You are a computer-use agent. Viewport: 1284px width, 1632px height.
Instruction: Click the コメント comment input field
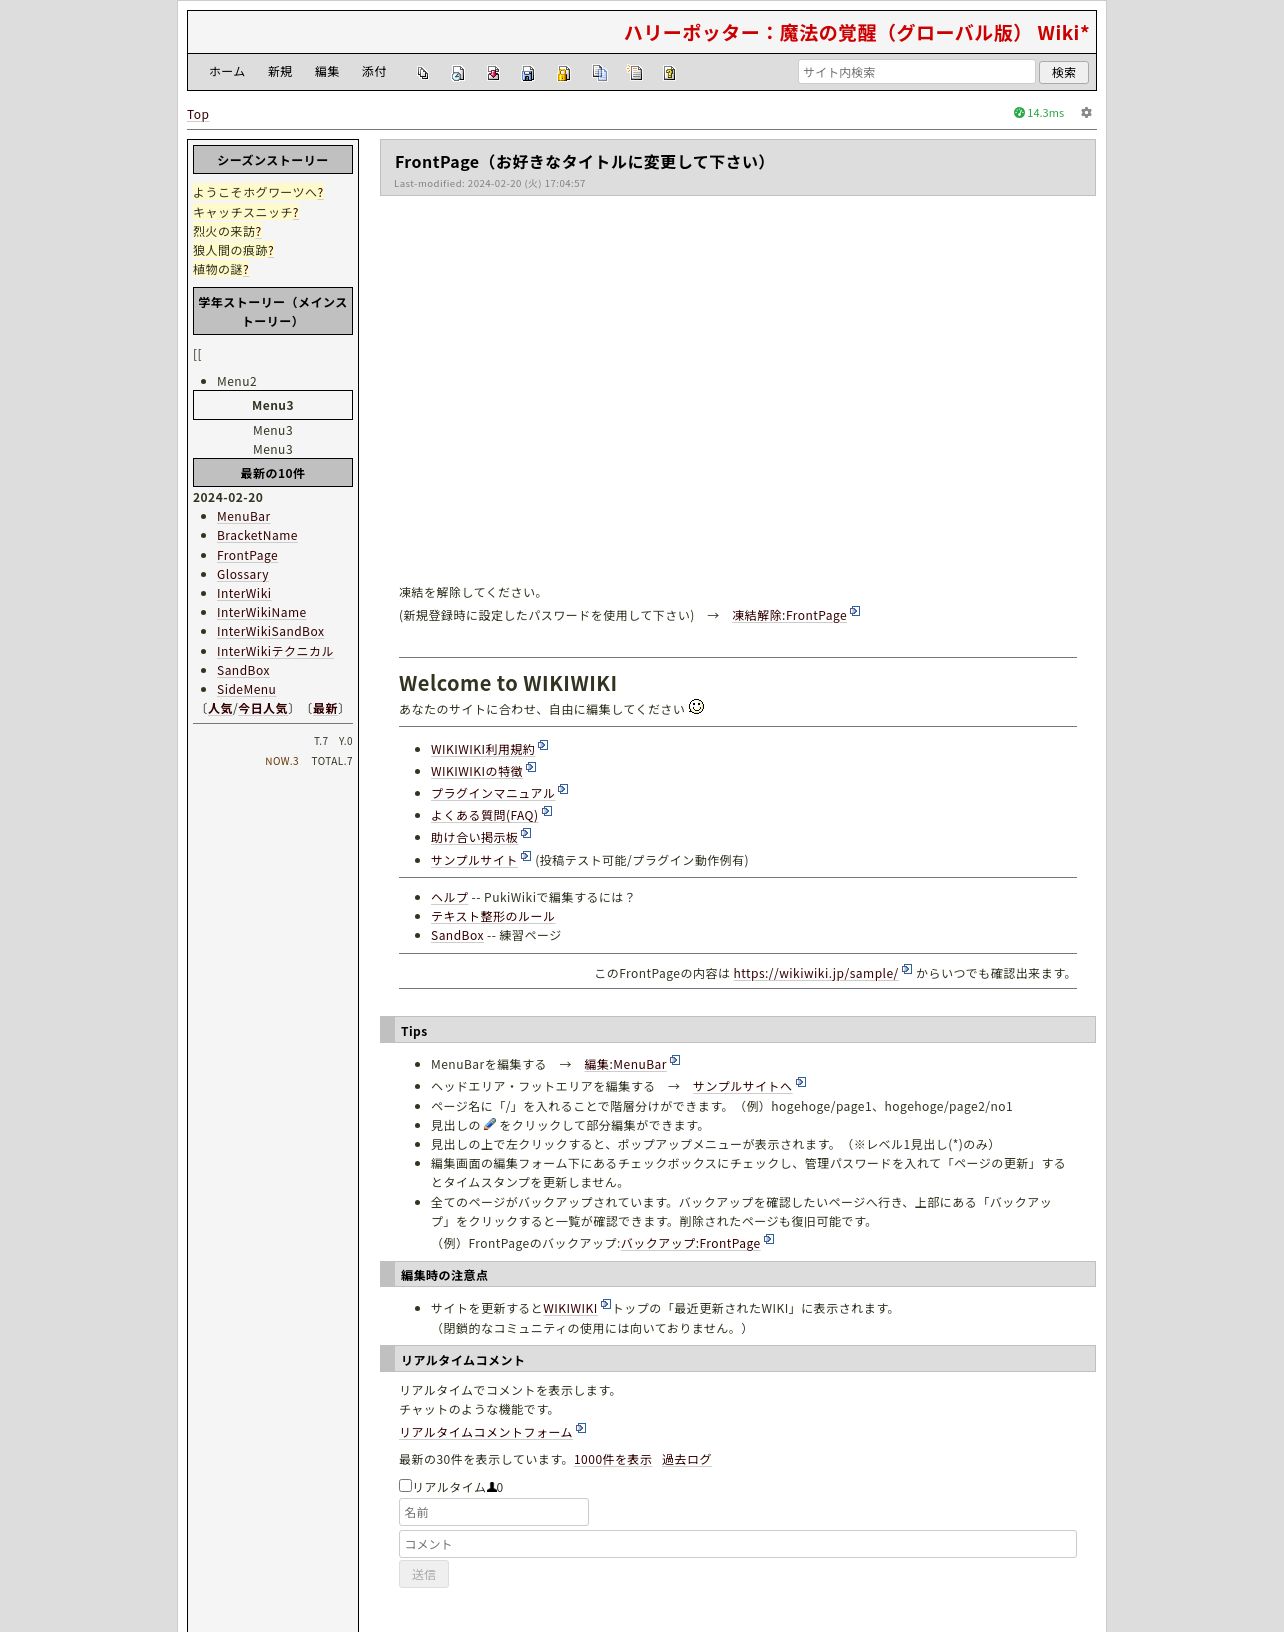[738, 1544]
